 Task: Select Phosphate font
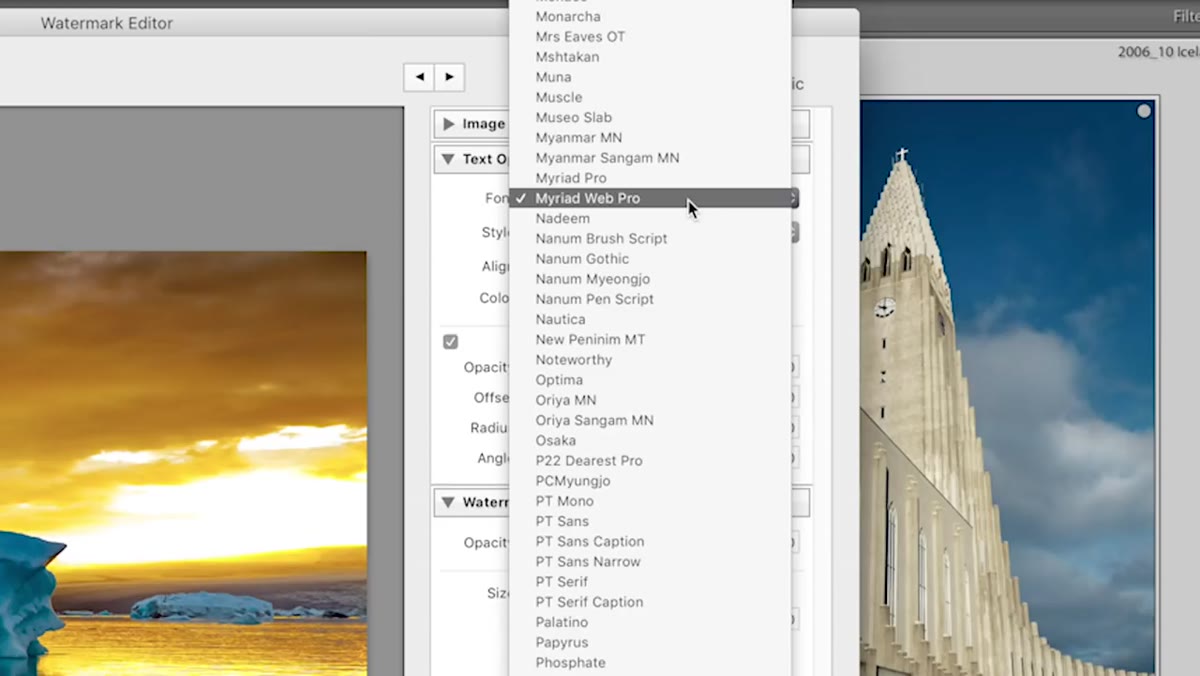point(650,662)
